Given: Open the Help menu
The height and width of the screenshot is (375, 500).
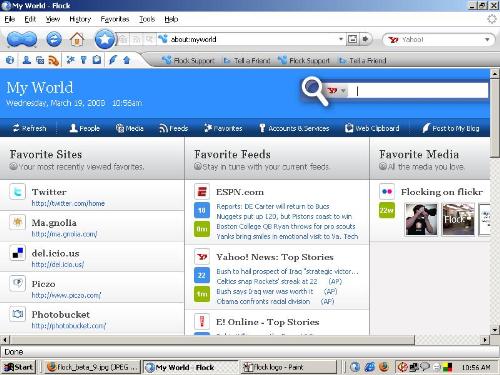Looking at the screenshot, I should coord(171,19).
